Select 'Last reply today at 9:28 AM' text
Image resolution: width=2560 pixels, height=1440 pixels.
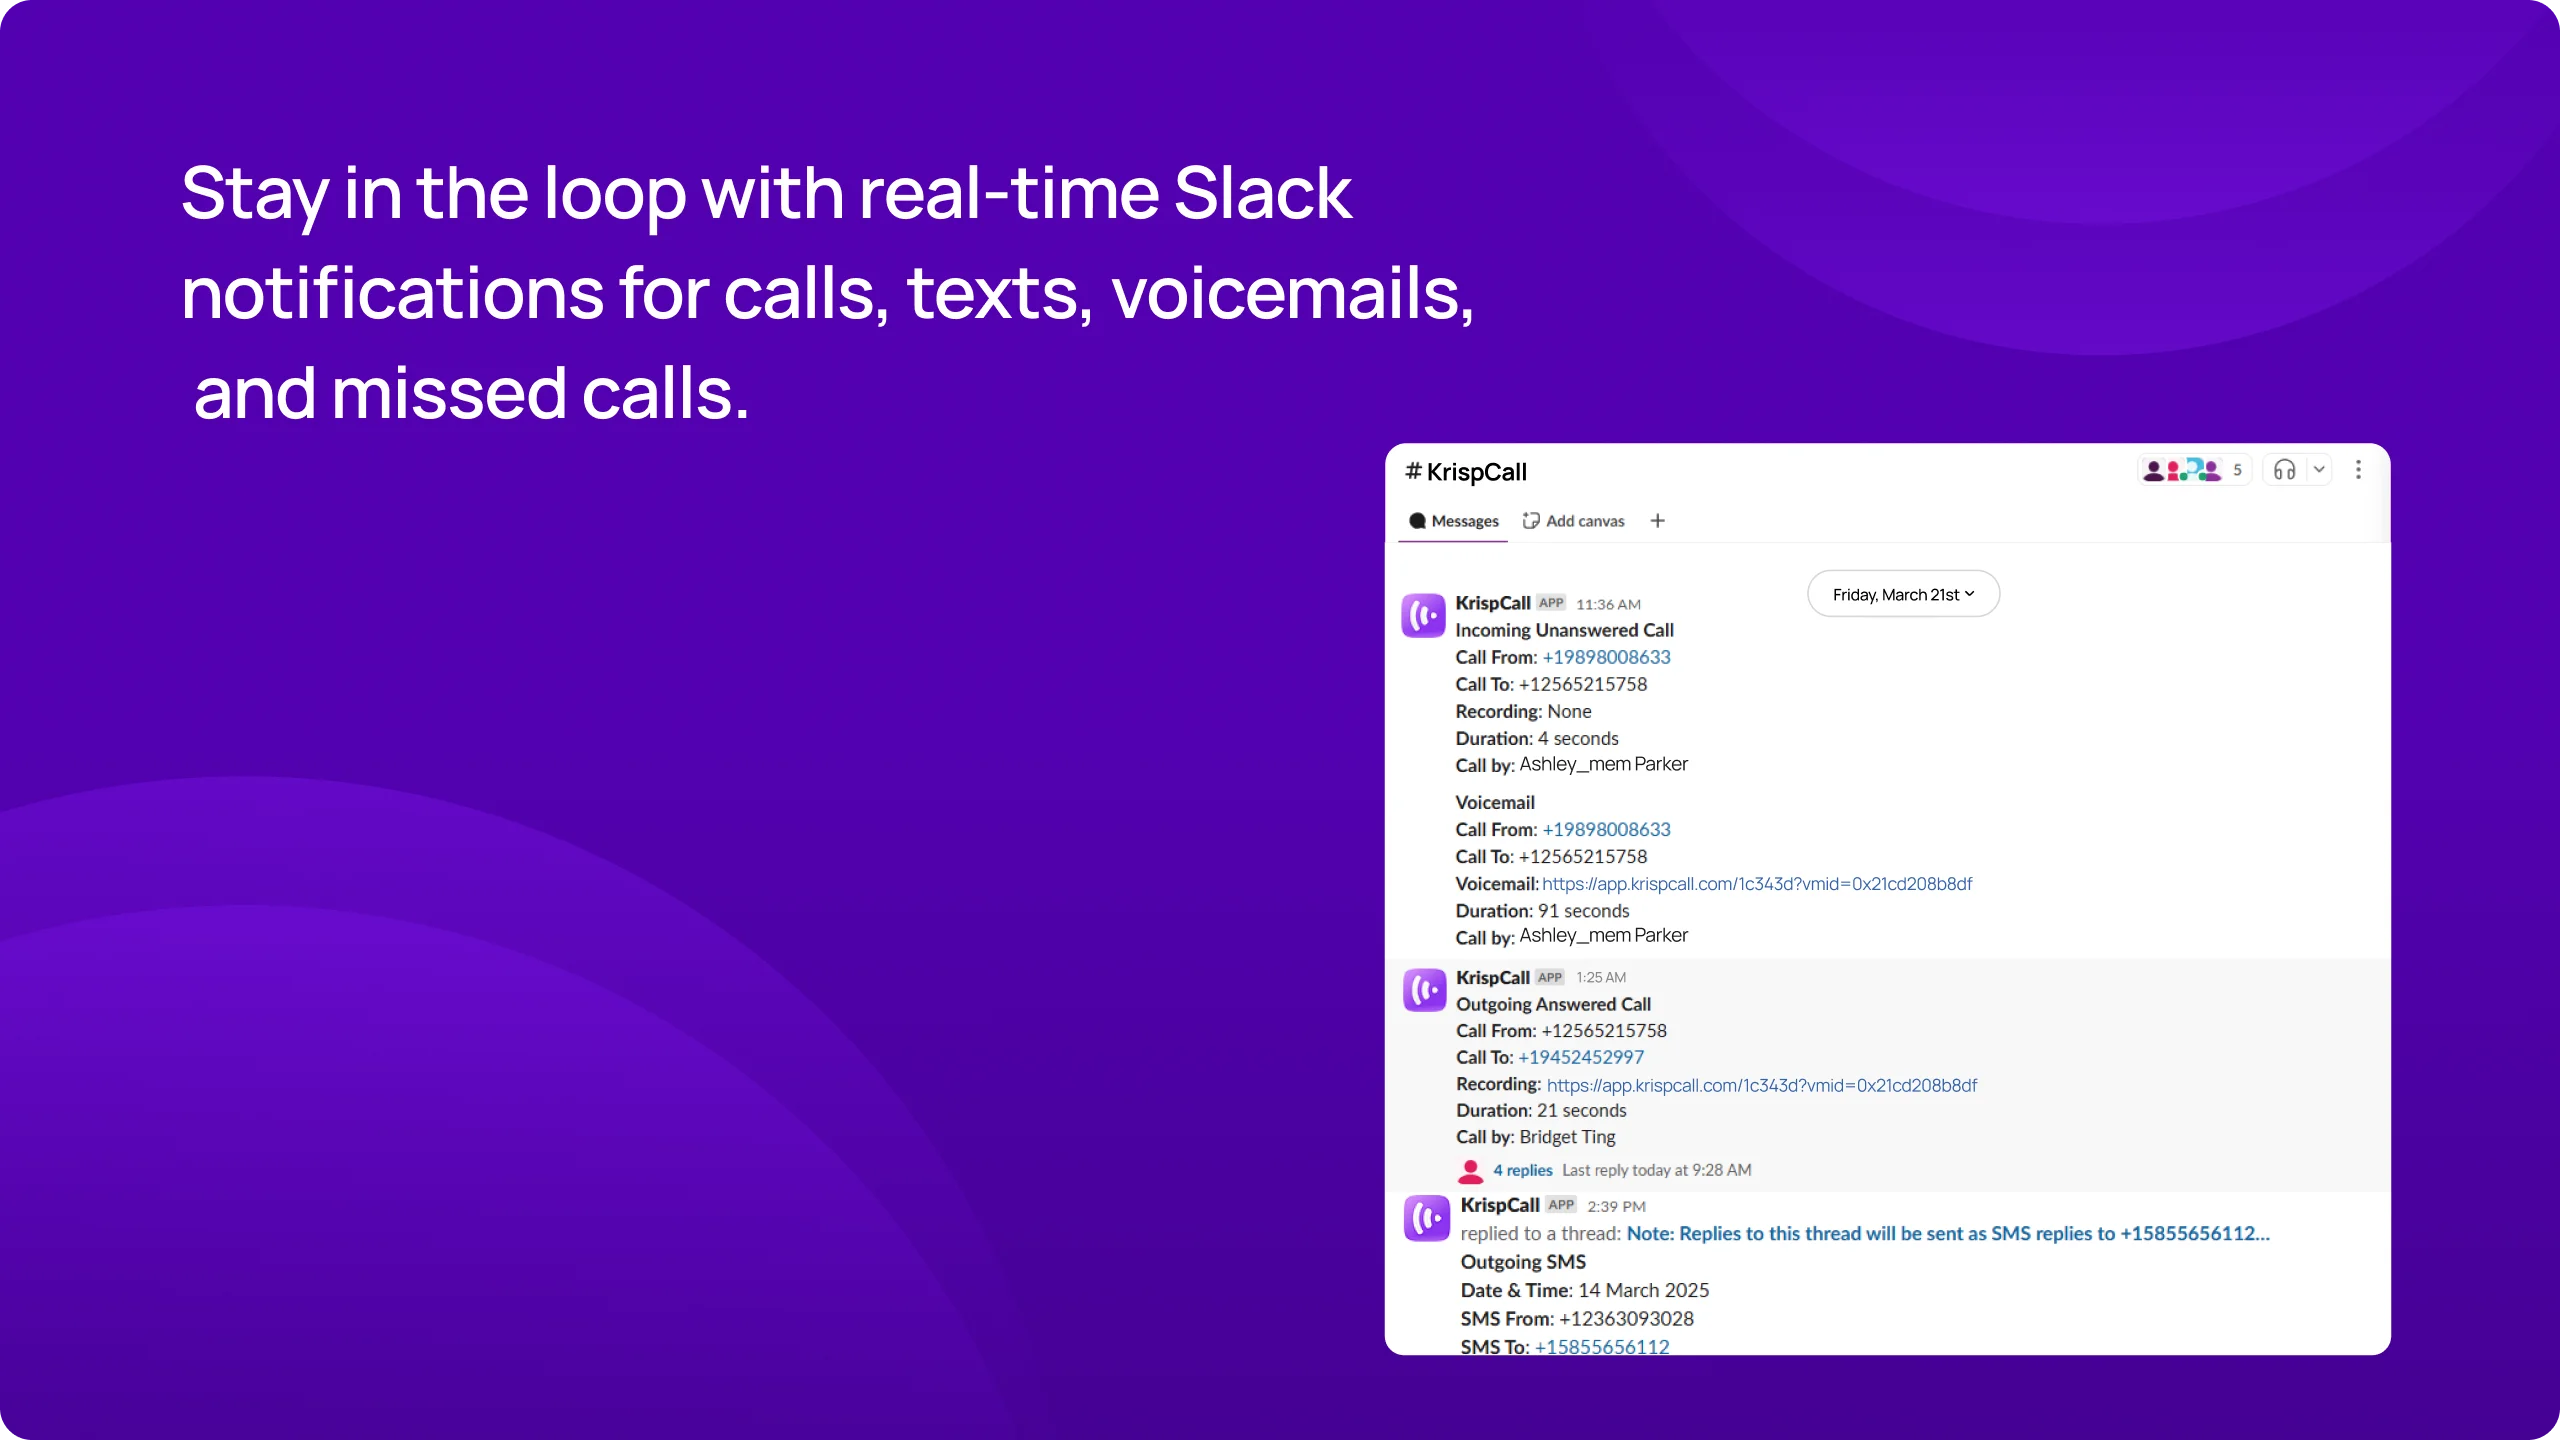(1657, 1170)
